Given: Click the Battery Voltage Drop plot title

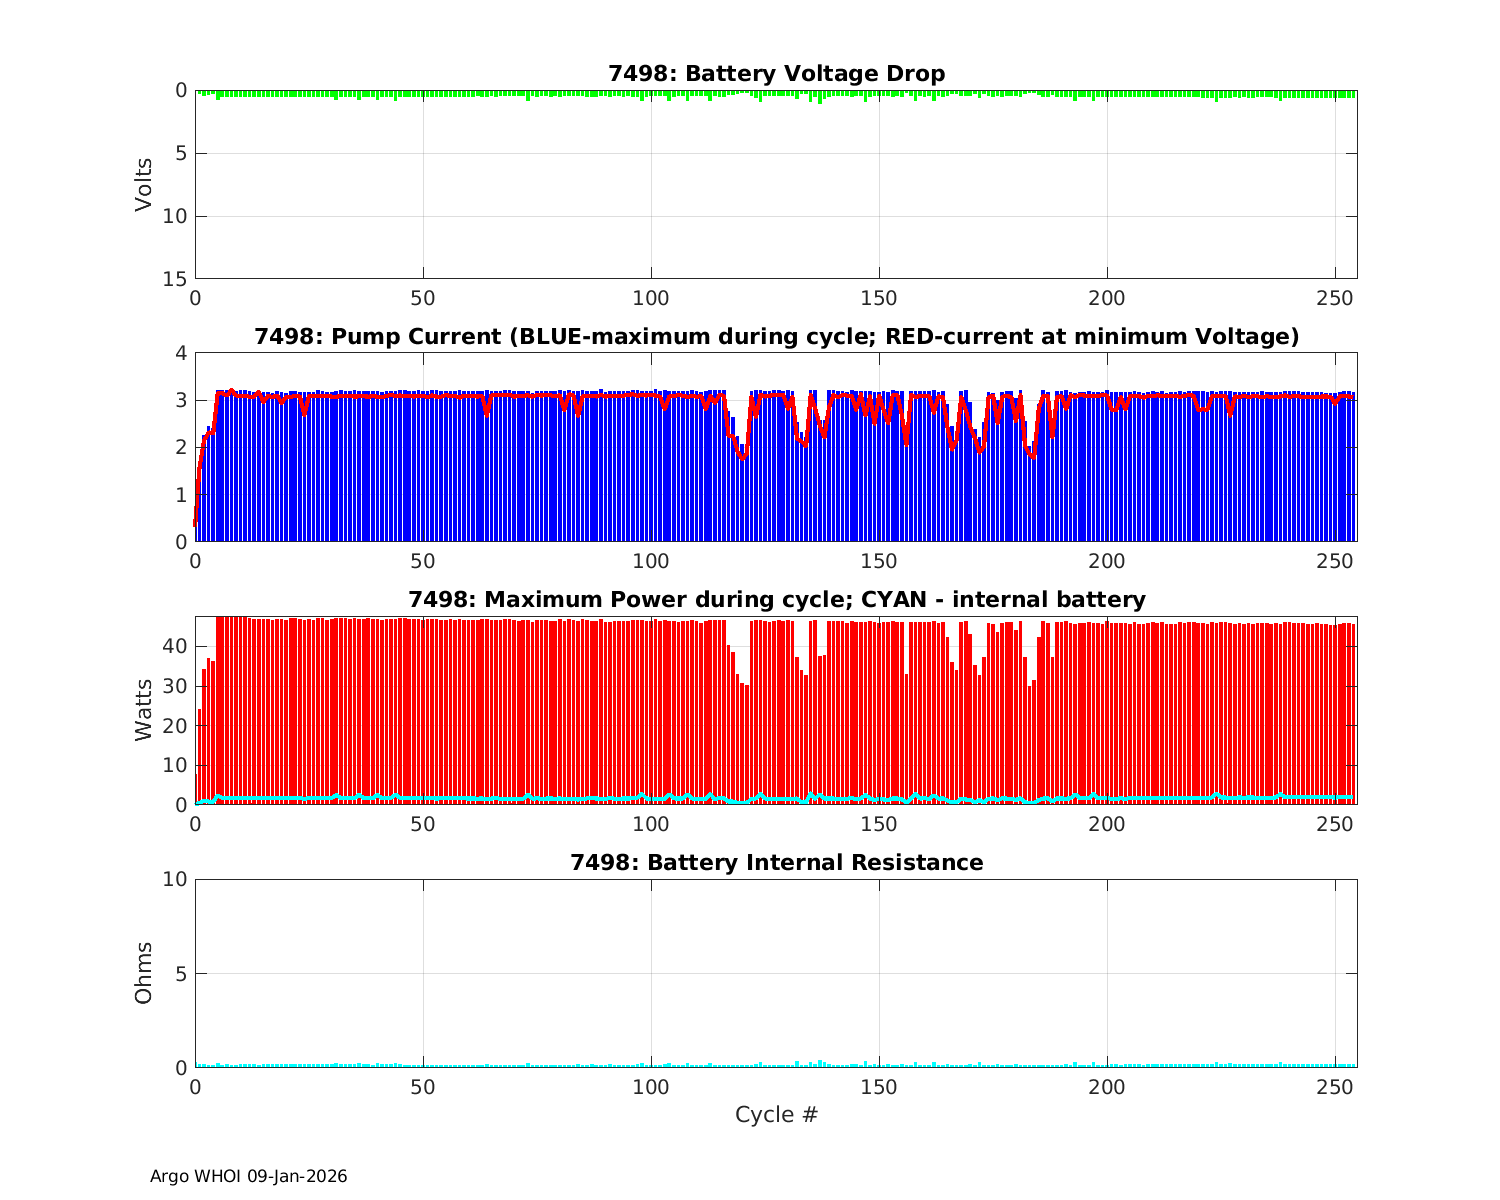Looking at the screenshot, I should coord(776,74).
